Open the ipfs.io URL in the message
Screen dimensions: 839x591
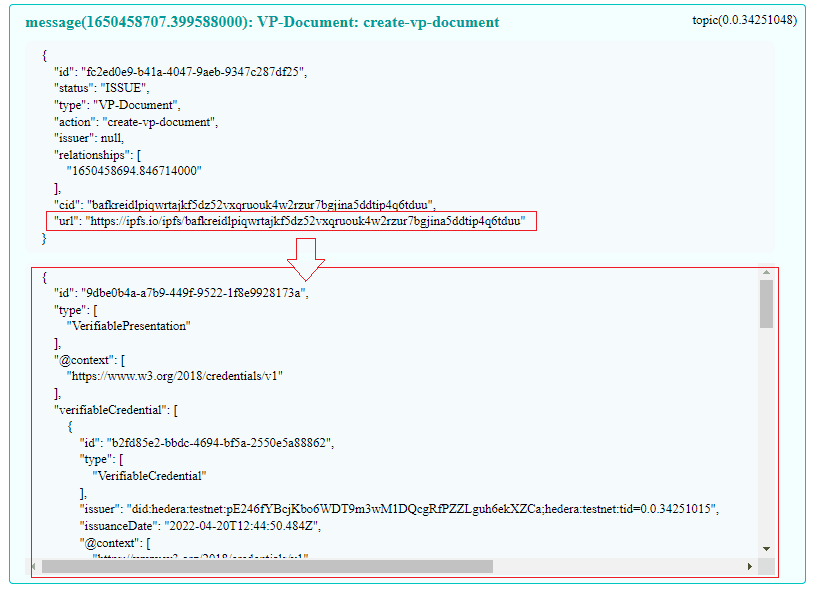[x=304, y=221]
